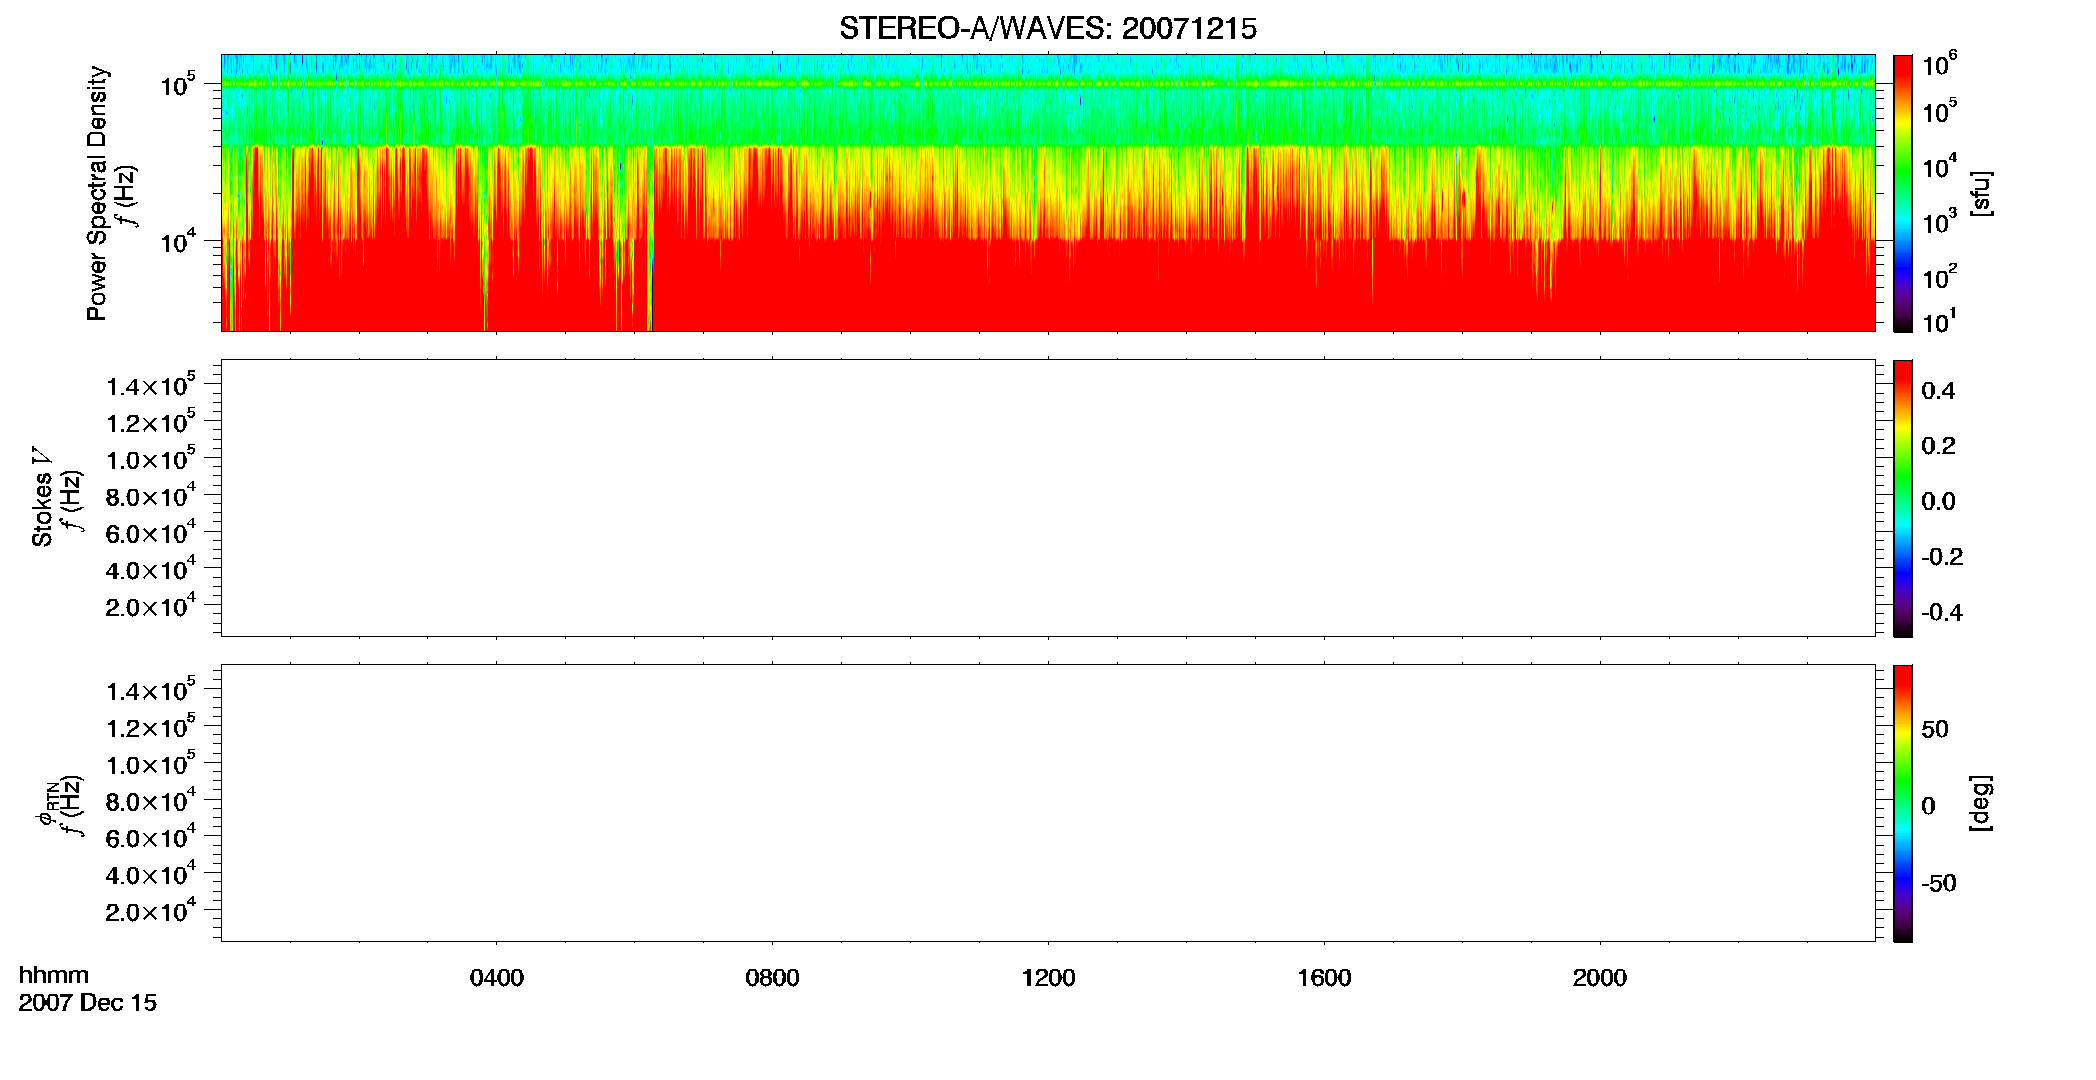The image size is (2096, 1080).
Task: Click the -0.4 label on the Stokes colorbar
Action: [1942, 613]
